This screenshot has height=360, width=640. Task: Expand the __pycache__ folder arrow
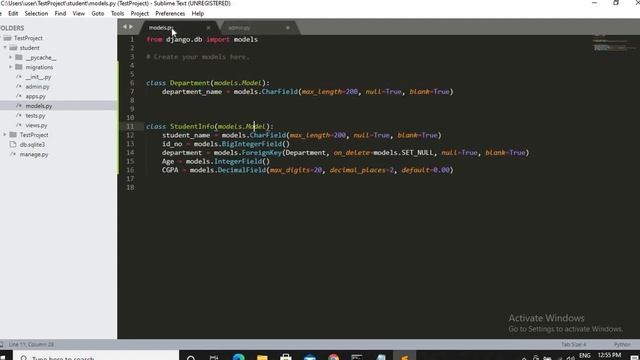tap(11, 58)
